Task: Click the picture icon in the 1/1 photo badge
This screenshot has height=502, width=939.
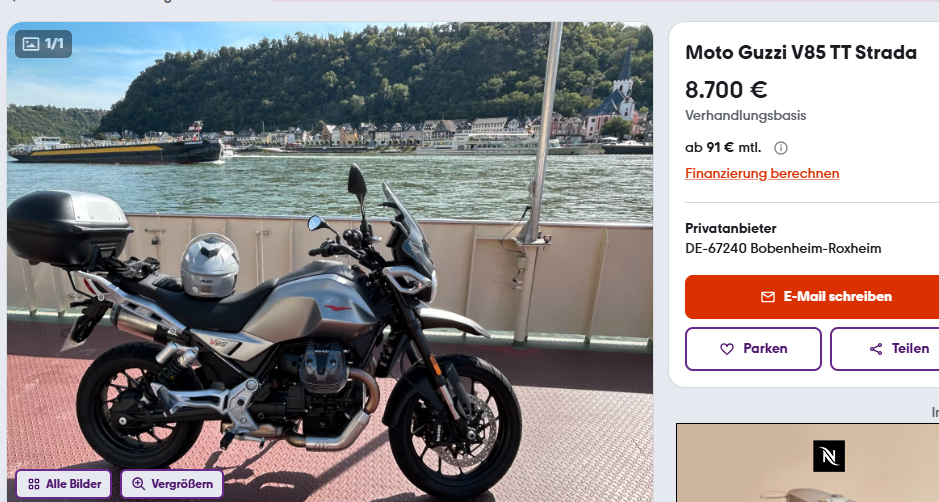Action: coord(31,44)
